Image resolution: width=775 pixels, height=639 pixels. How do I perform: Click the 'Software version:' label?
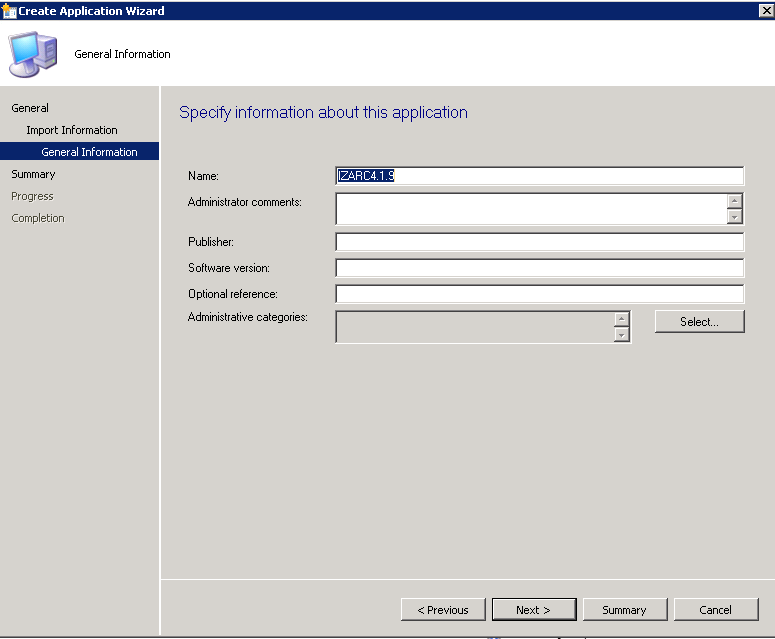pyautogui.click(x=229, y=268)
